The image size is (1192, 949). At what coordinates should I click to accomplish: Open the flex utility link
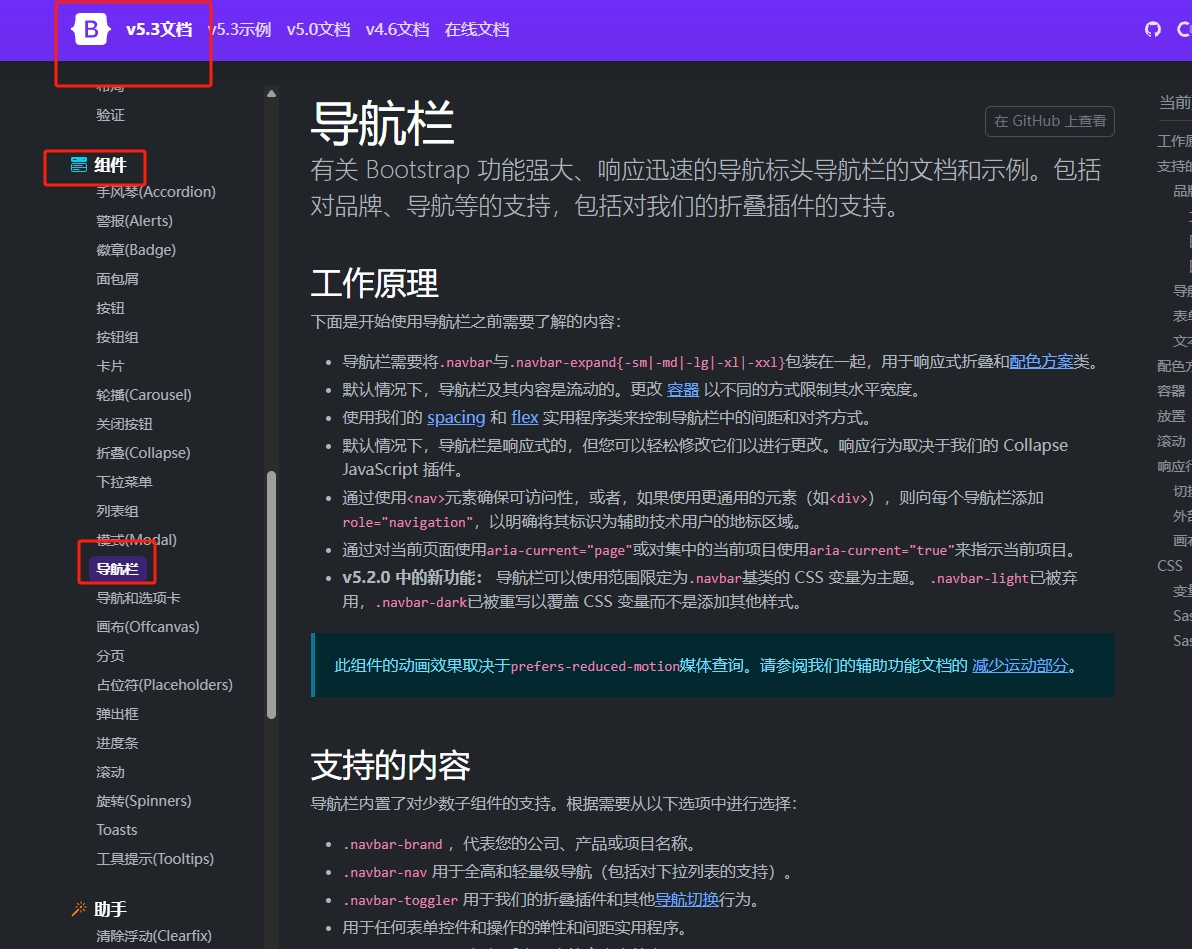pos(525,417)
